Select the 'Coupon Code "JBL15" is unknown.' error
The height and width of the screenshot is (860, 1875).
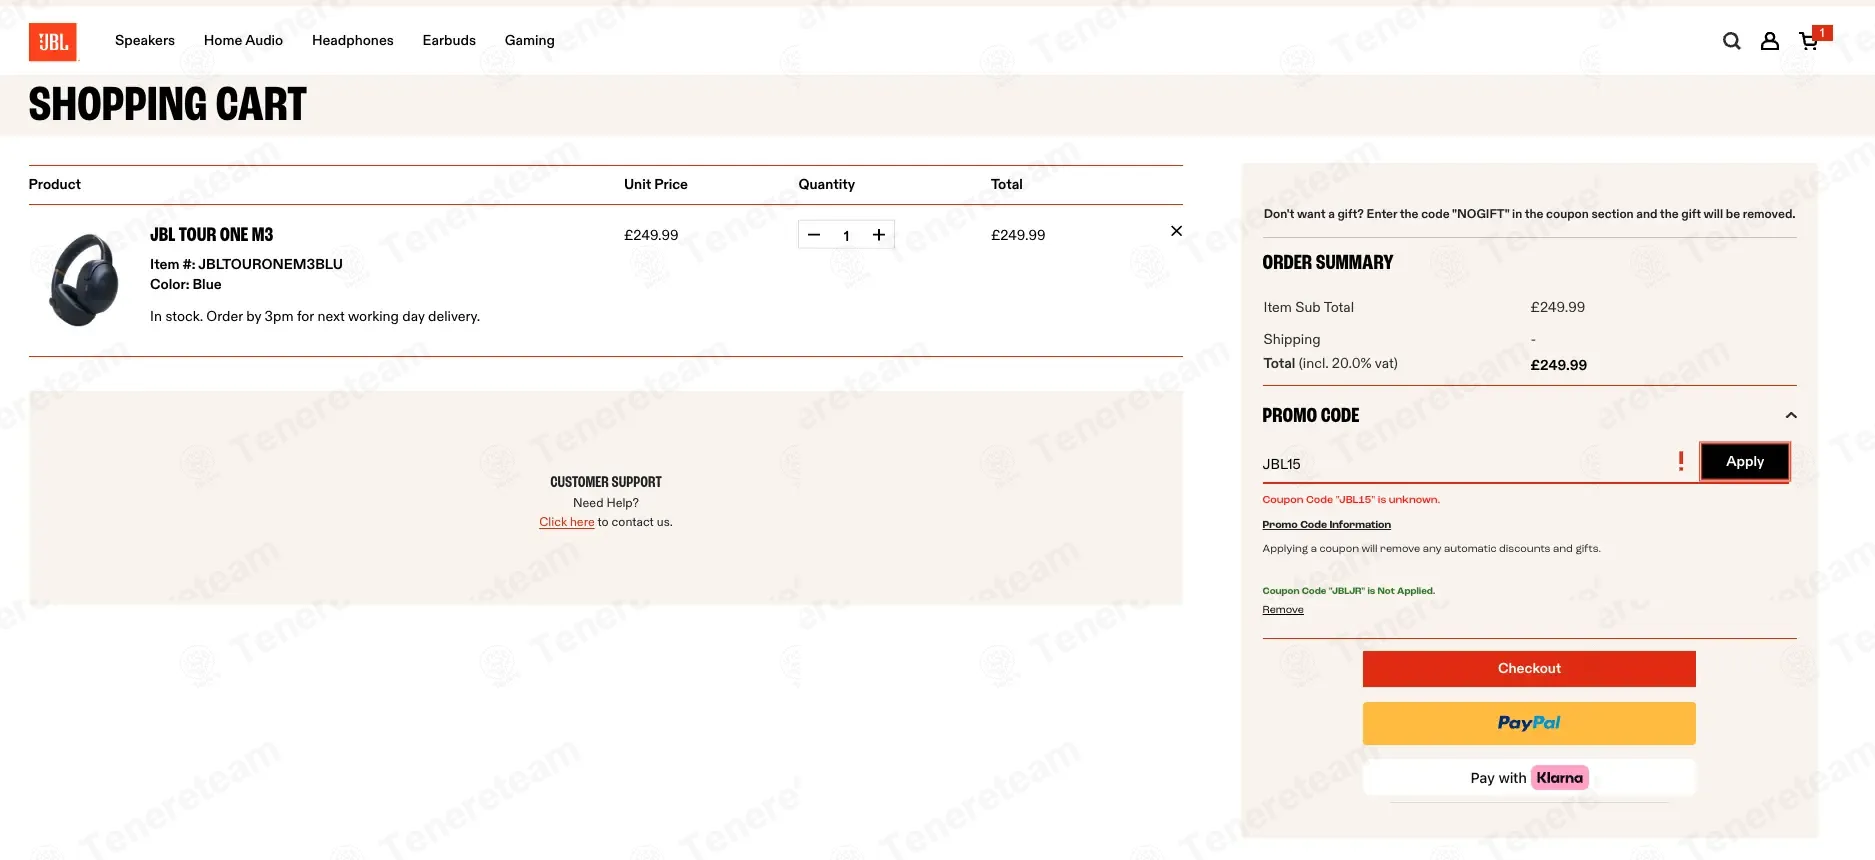[x=1351, y=500]
